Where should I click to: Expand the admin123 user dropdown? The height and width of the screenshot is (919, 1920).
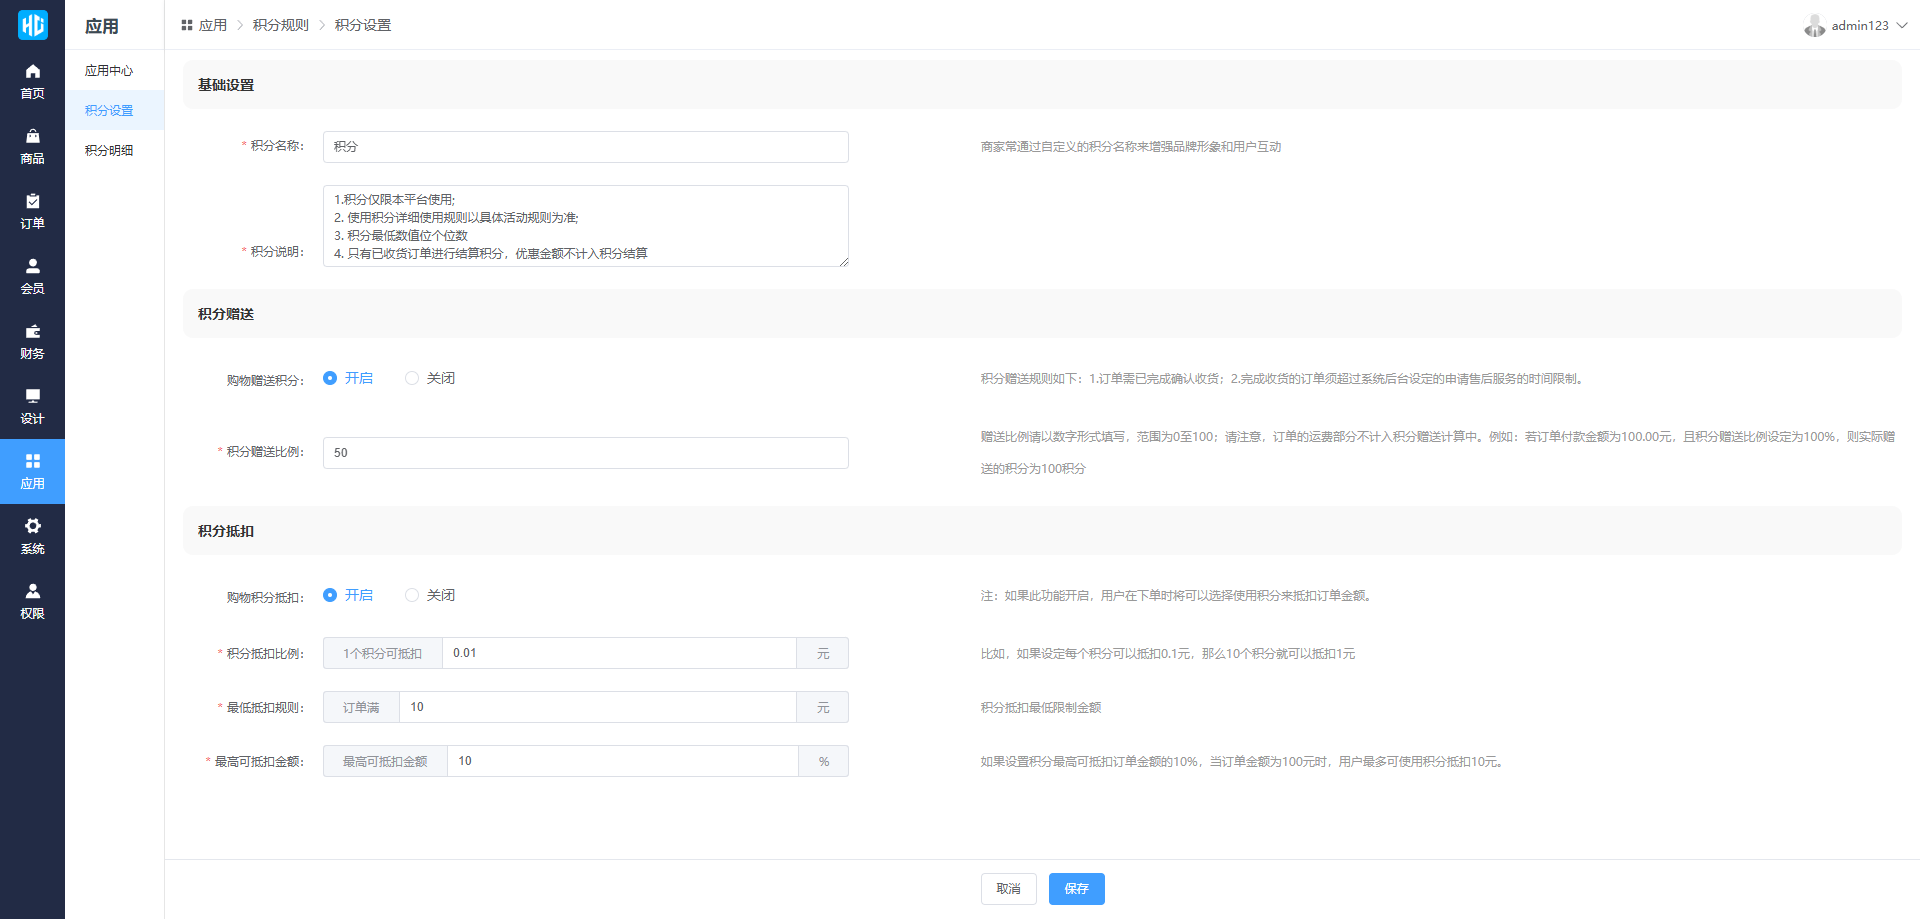pos(1856,25)
